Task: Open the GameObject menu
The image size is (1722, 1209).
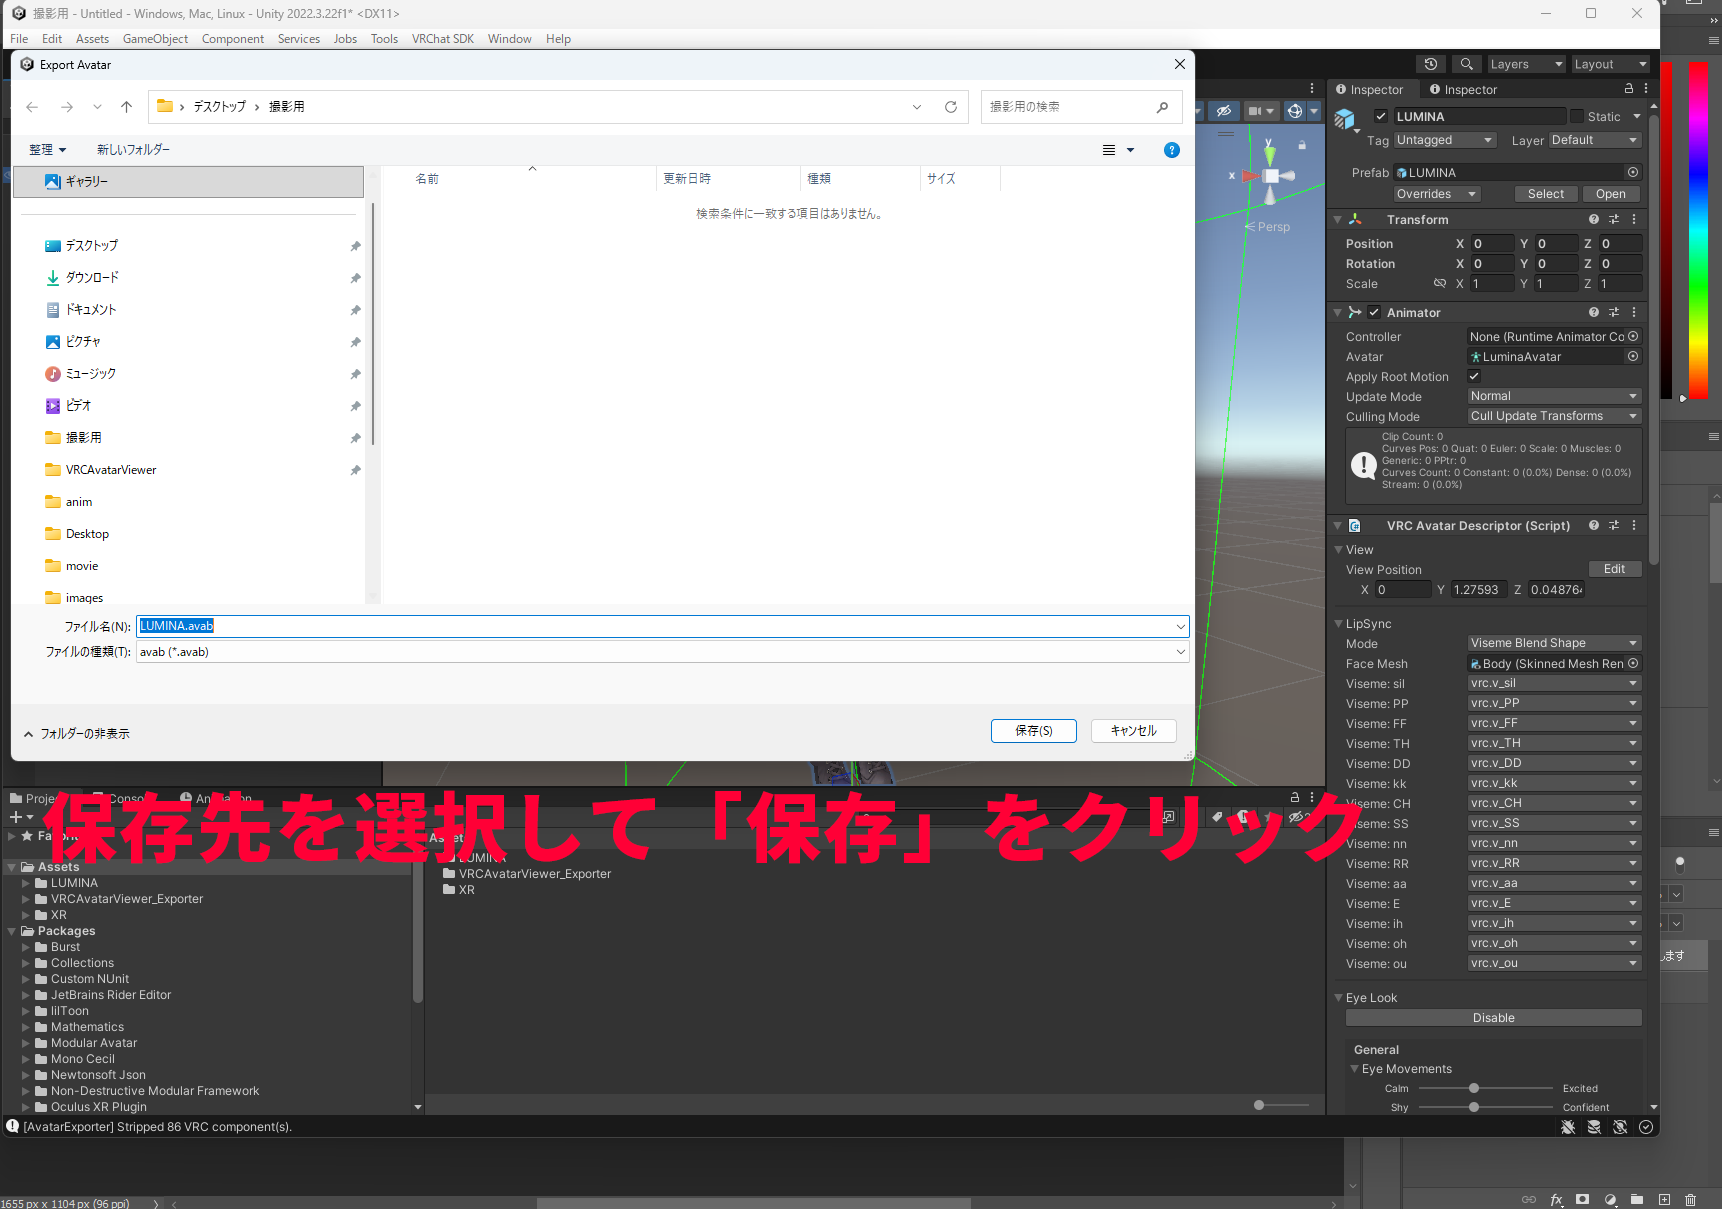Action: click(155, 39)
